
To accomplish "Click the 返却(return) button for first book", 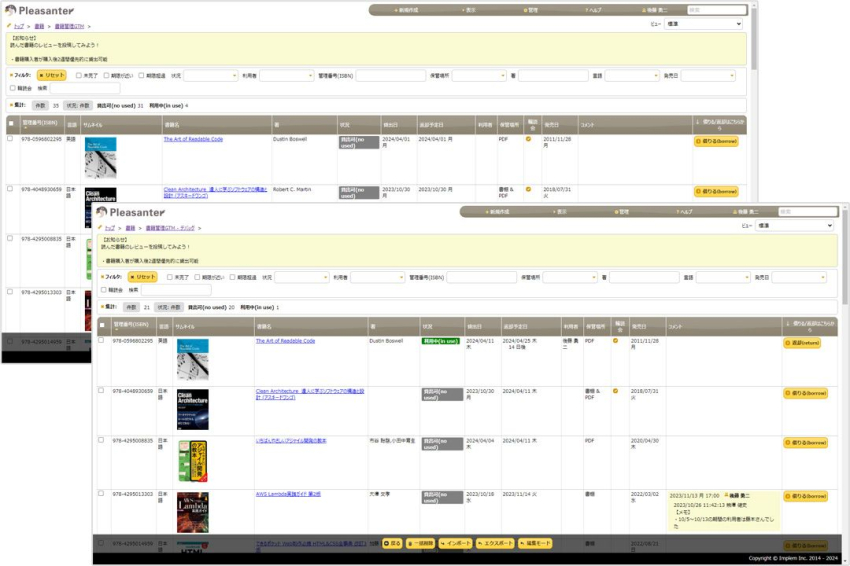I will click(x=802, y=343).
